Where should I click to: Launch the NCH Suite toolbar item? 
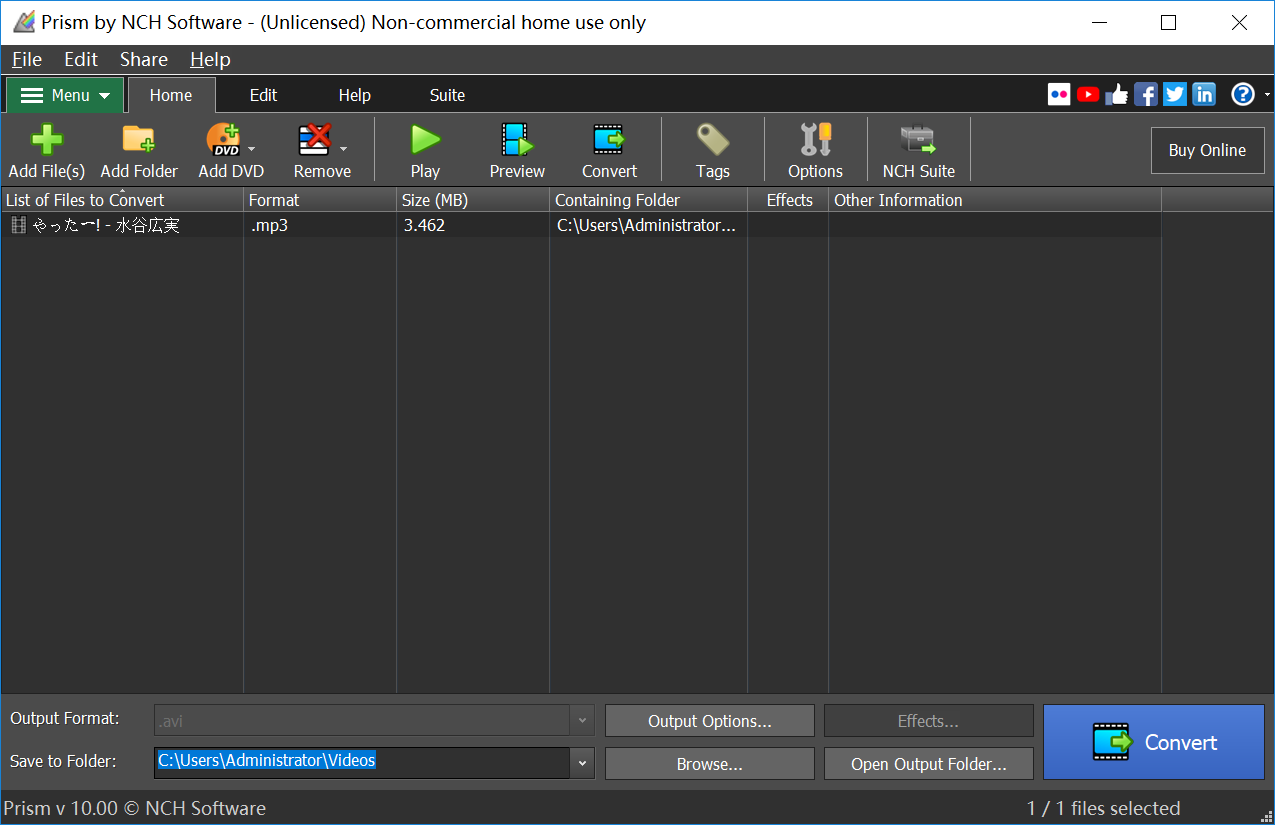tap(918, 150)
